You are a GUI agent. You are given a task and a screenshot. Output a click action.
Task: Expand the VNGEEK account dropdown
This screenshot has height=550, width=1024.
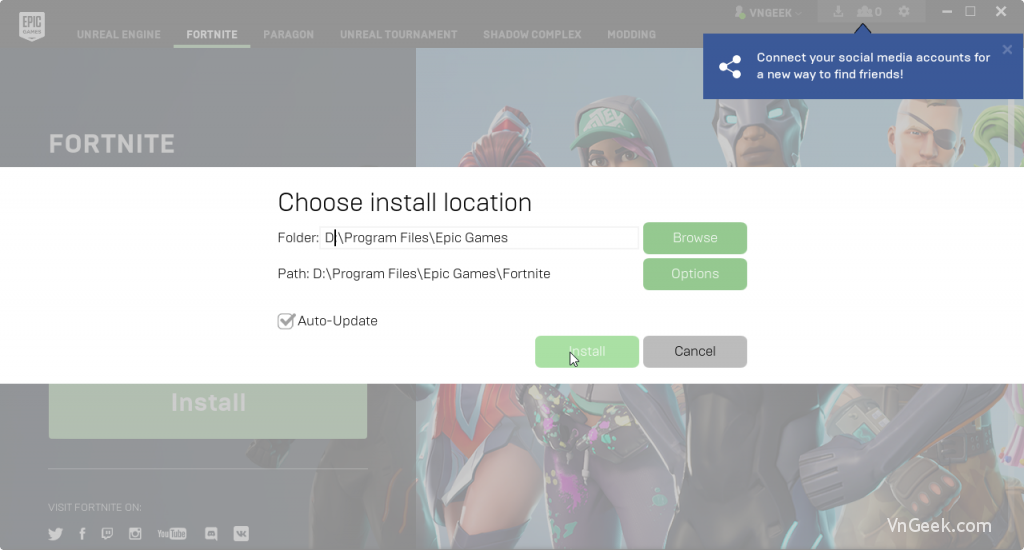tap(798, 13)
